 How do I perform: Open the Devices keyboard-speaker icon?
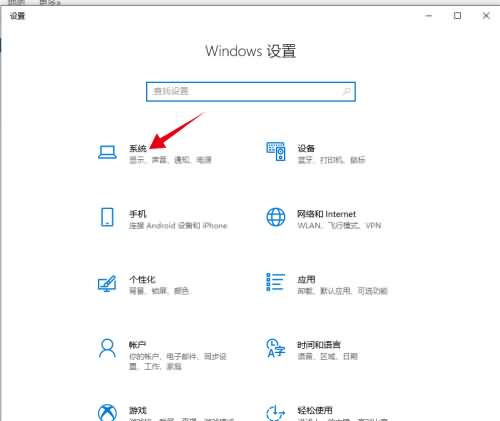click(x=276, y=152)
